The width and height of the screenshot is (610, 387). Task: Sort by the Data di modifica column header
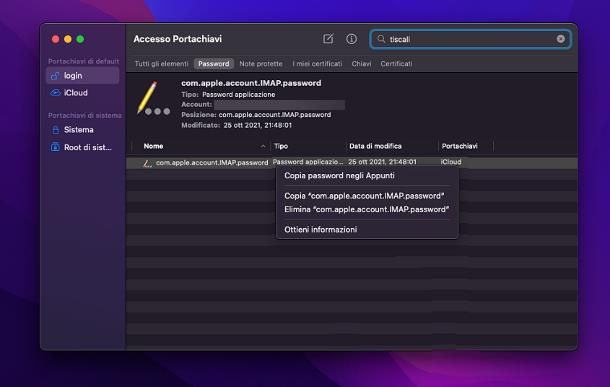(375, 146)
